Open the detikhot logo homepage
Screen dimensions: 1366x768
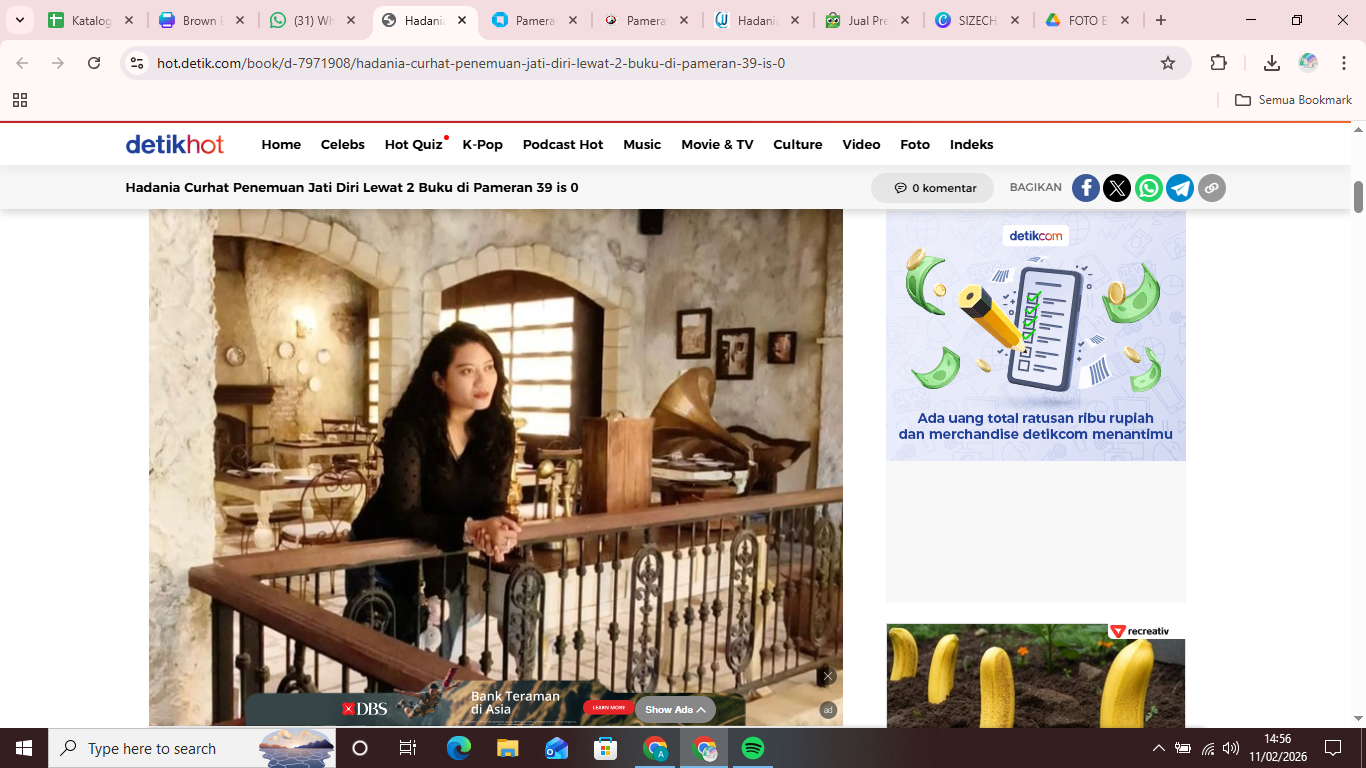point(175,144)
